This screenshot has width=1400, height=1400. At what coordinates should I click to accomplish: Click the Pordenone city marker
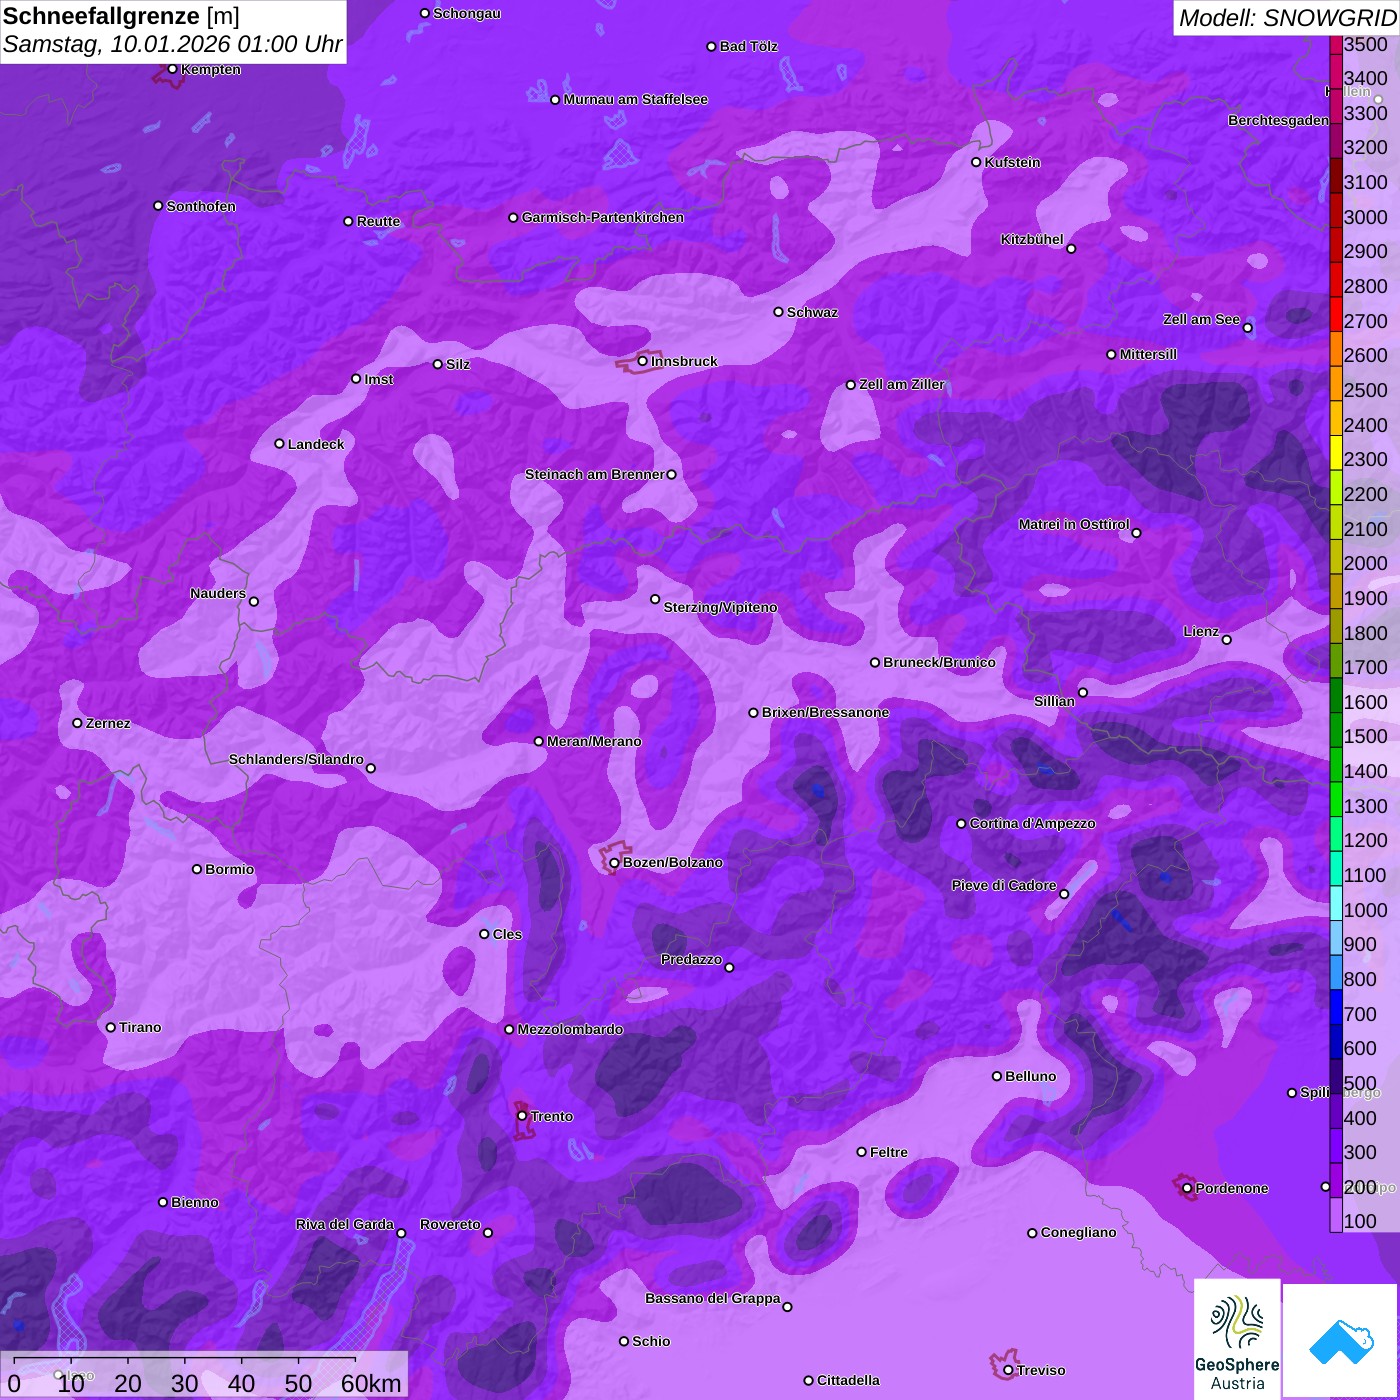pos(1187,1188)
